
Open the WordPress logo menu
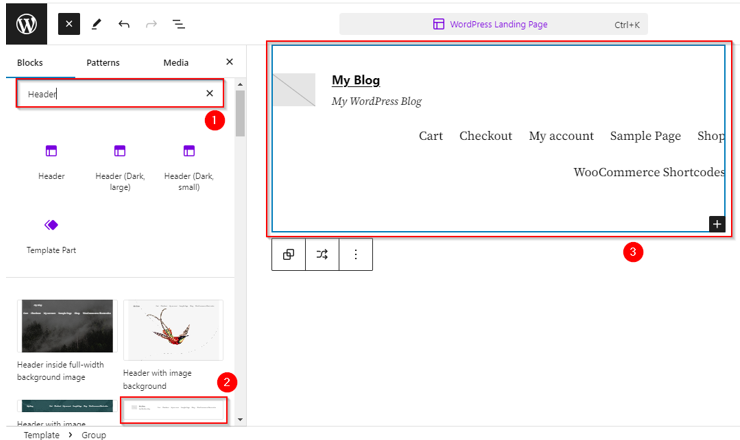[x=26, y=24]
